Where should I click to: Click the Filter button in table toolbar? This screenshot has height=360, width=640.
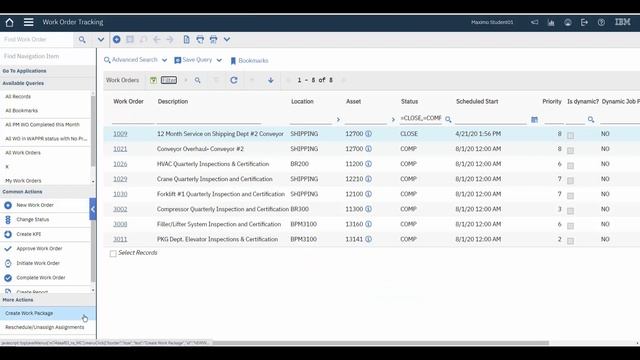click(169, 80)
